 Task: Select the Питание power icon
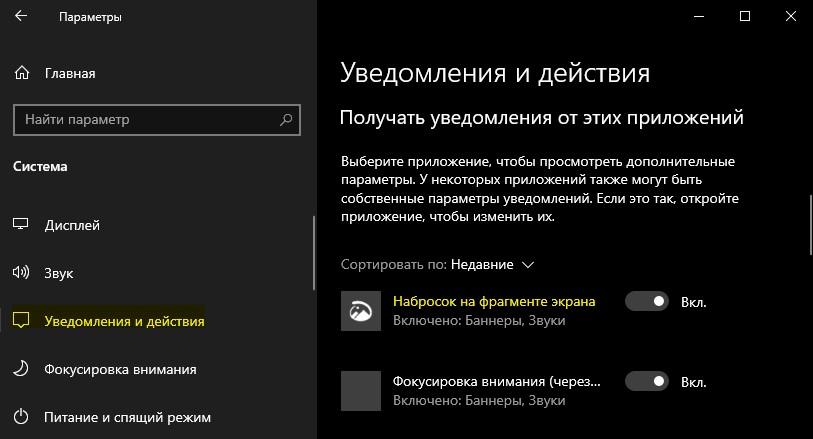click(21, 416)
